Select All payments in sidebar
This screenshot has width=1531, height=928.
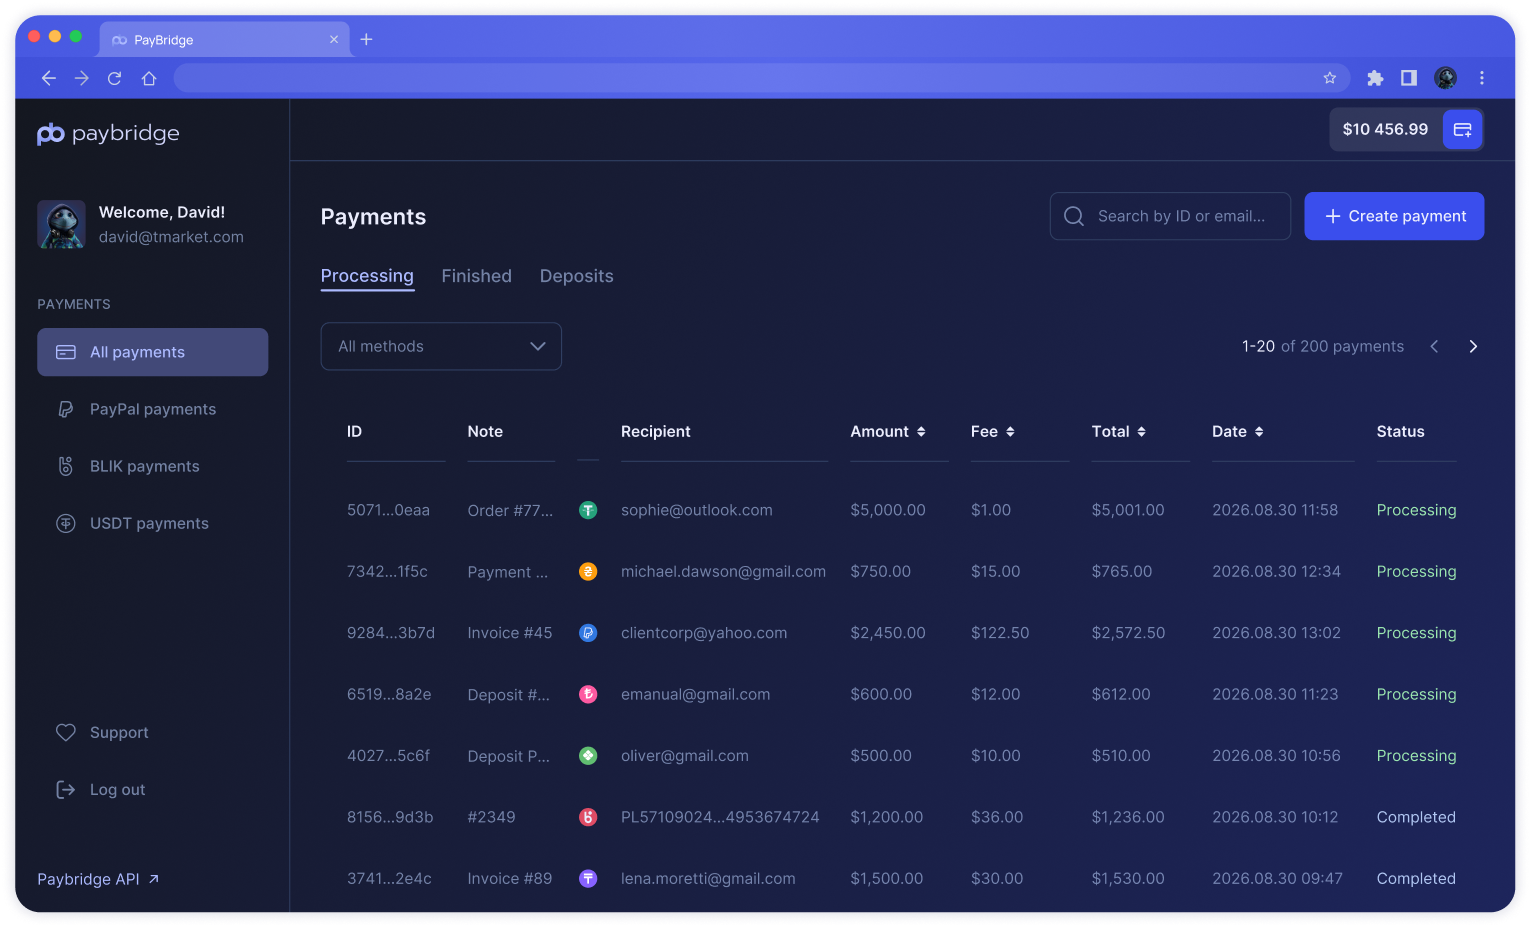(153, 352)
